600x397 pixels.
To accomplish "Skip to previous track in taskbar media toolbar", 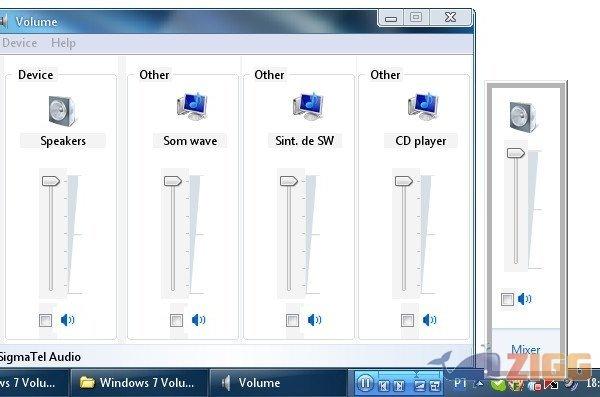I will (383, 386).
